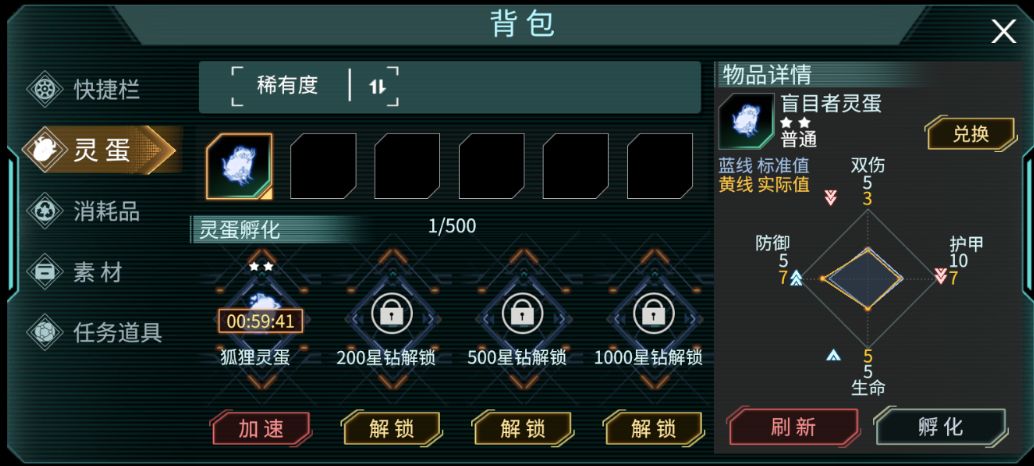Click 解锁 under the 200星钻 slot
Screen dimensions: 1034x466
(392, 428)
